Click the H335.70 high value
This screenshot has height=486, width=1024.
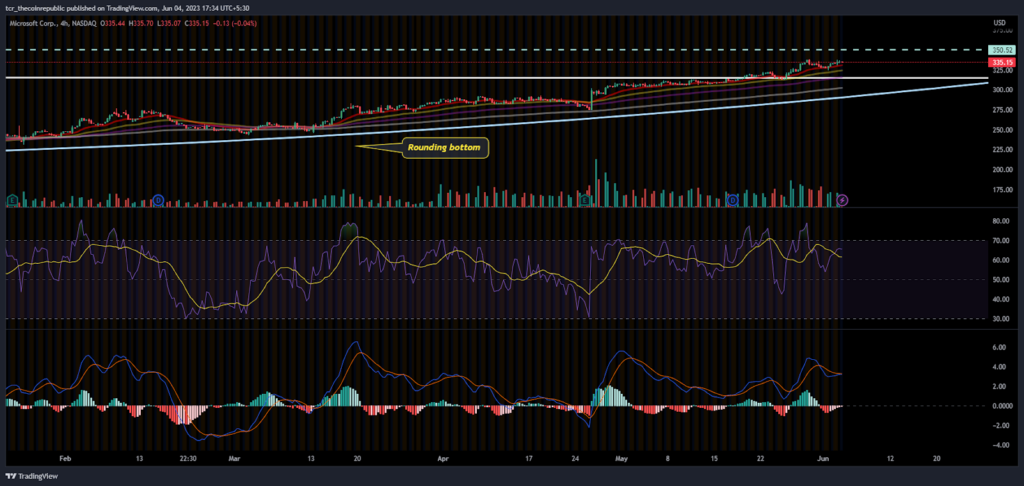pyautogui.click(x=143, y=24)
